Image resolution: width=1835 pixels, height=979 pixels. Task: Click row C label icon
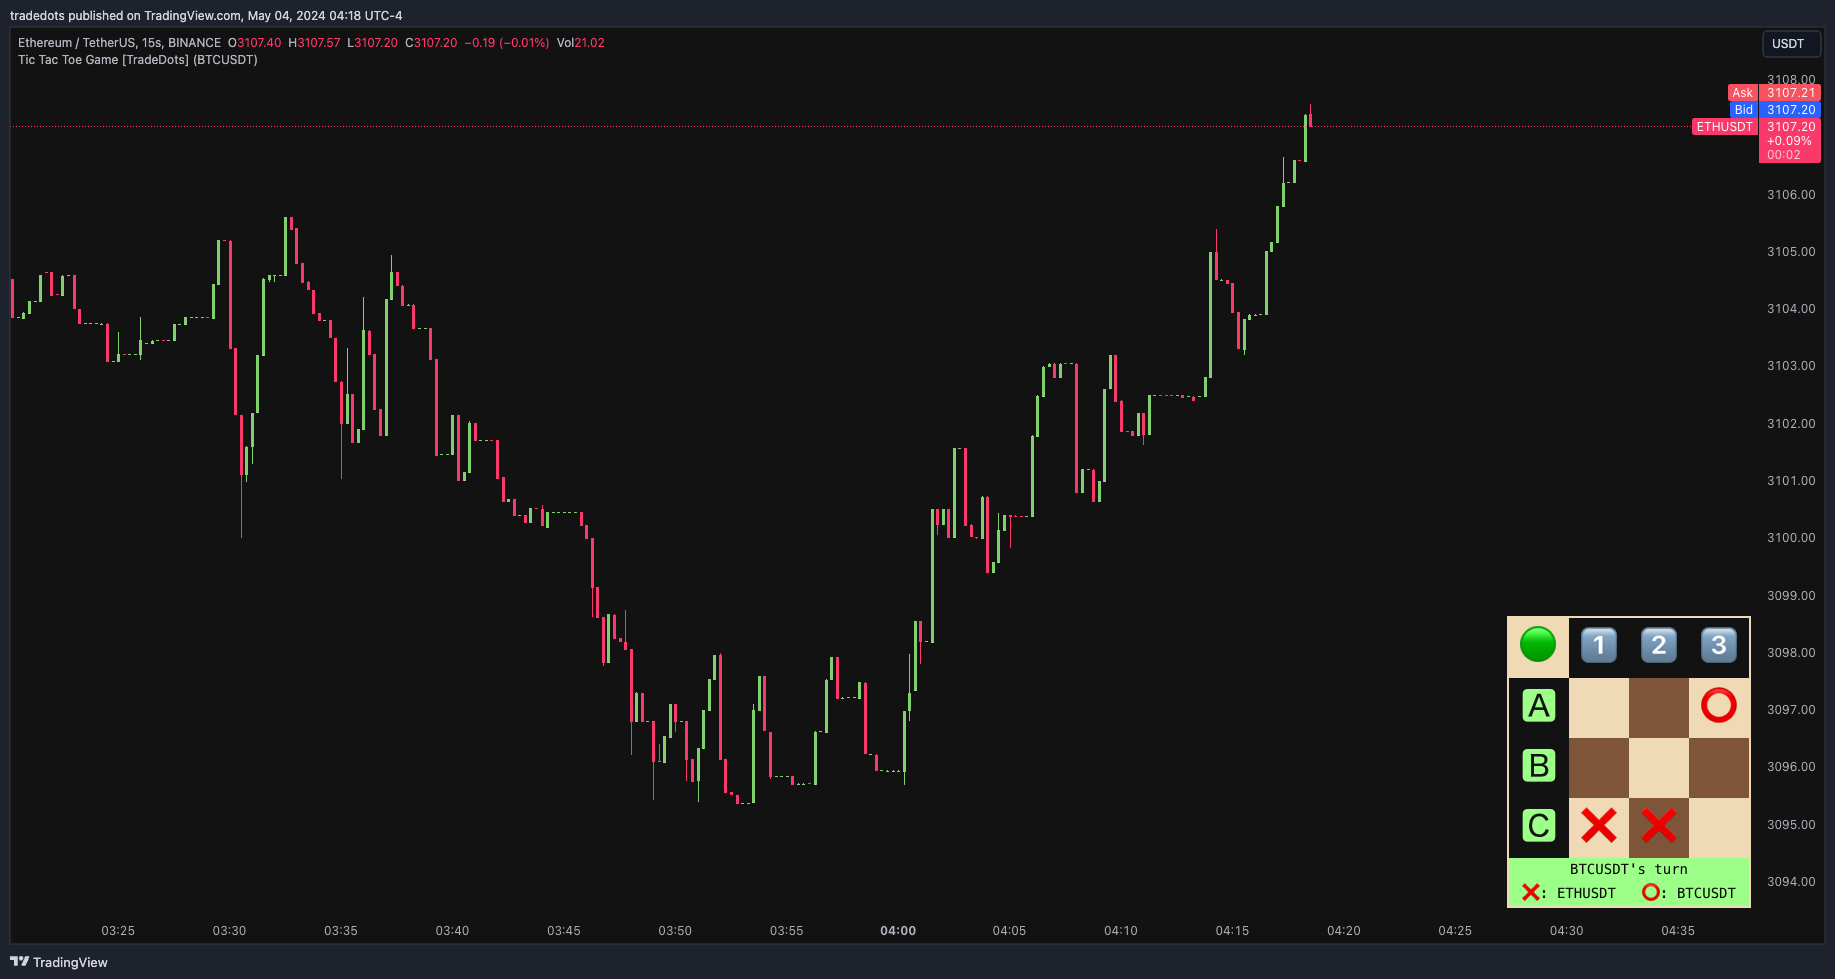(x=1539, y=826)
